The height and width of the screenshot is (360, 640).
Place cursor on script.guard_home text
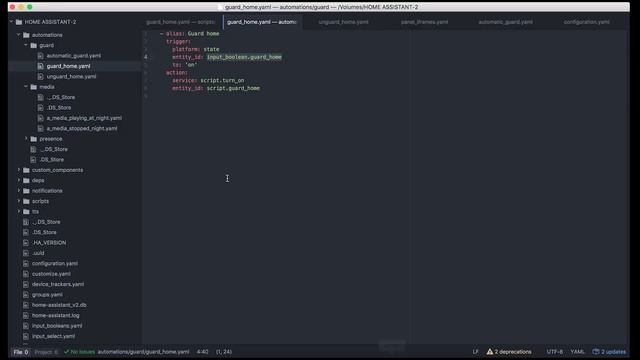(233, 88)
